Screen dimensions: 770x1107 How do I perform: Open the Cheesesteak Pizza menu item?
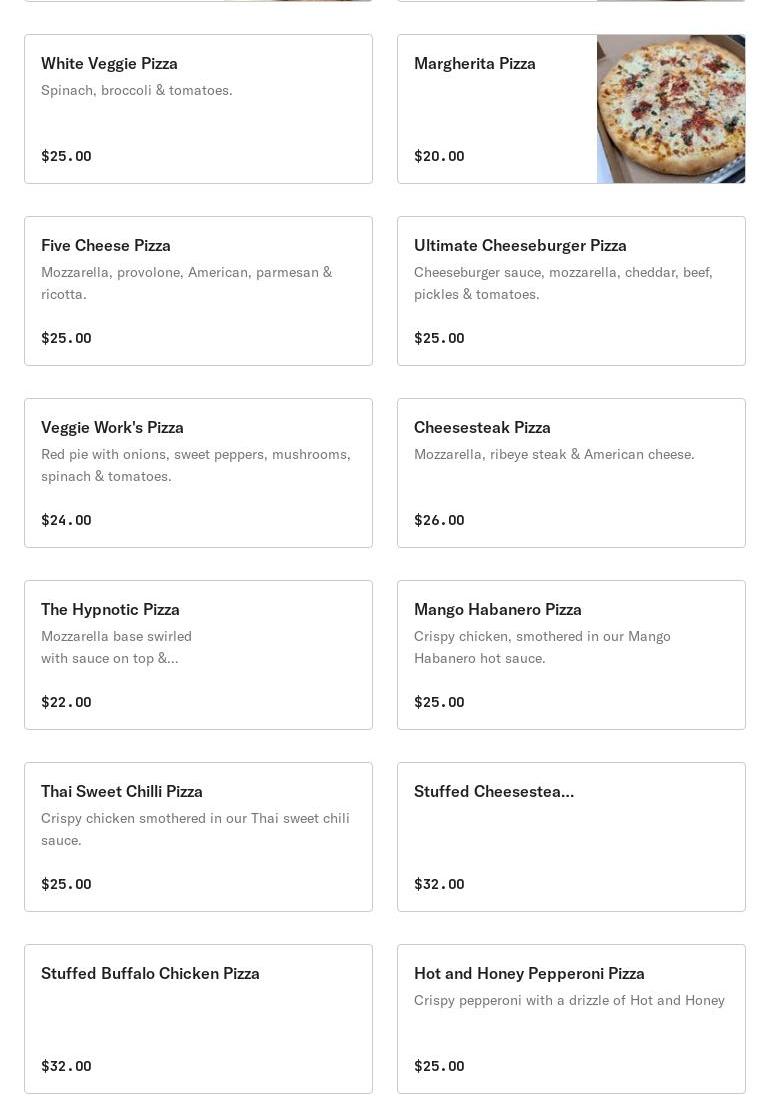[x=571, y=473]
